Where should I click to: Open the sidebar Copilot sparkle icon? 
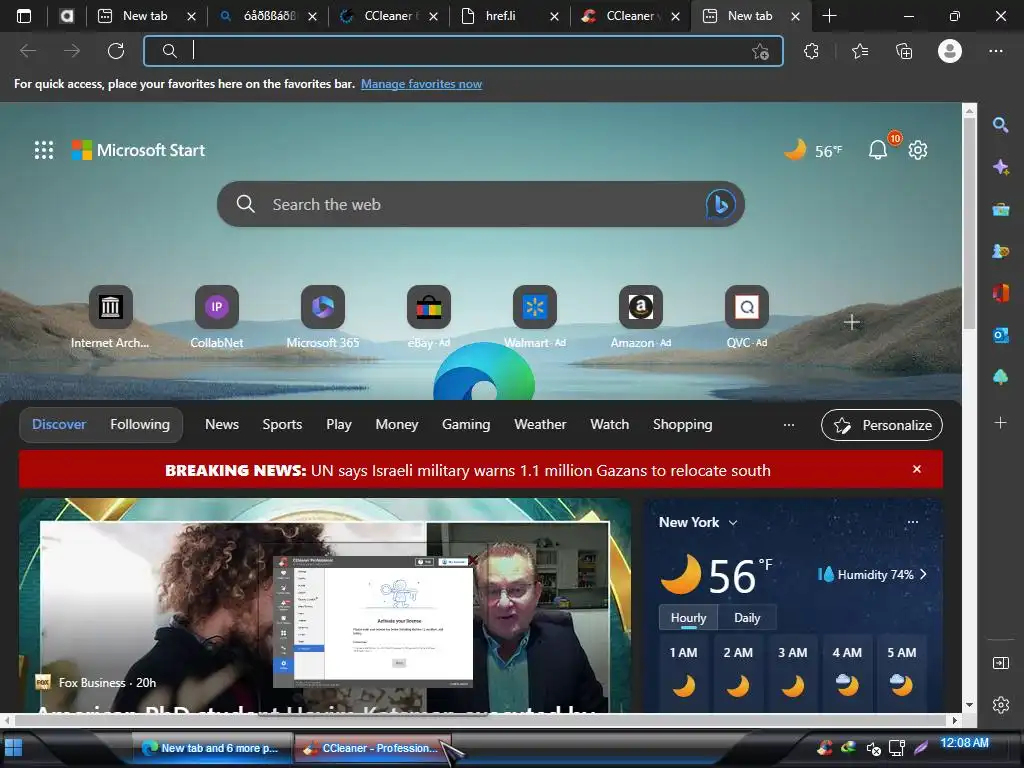(x=1000, y=167)
